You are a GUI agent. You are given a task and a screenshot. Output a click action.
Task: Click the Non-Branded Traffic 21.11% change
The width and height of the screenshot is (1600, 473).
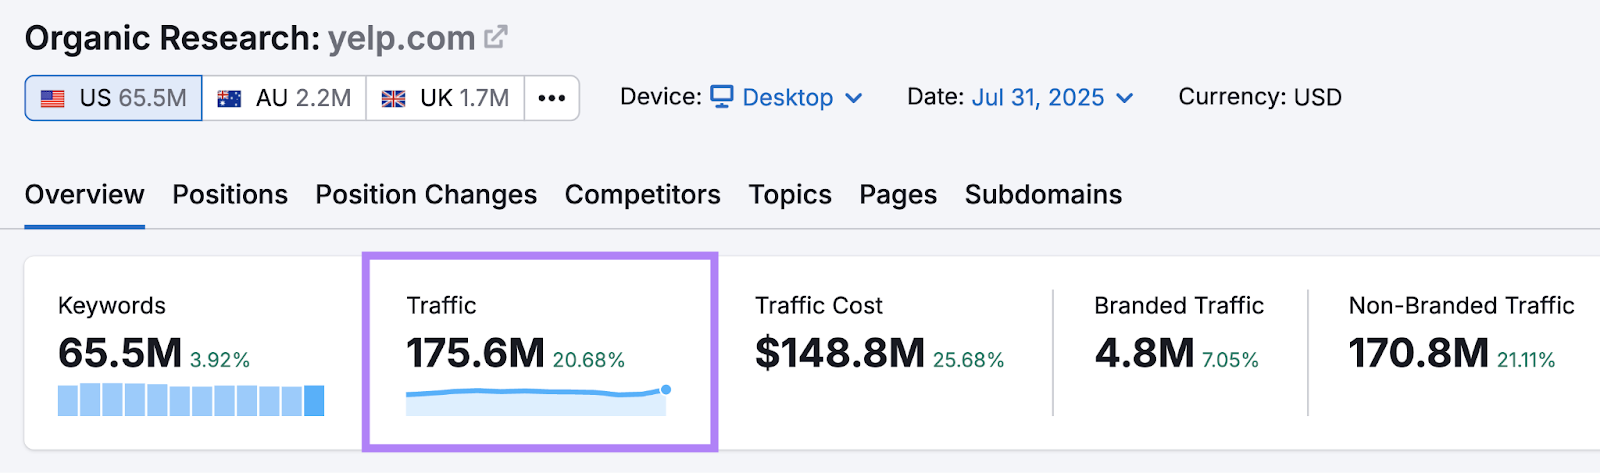click(1526, 360)
